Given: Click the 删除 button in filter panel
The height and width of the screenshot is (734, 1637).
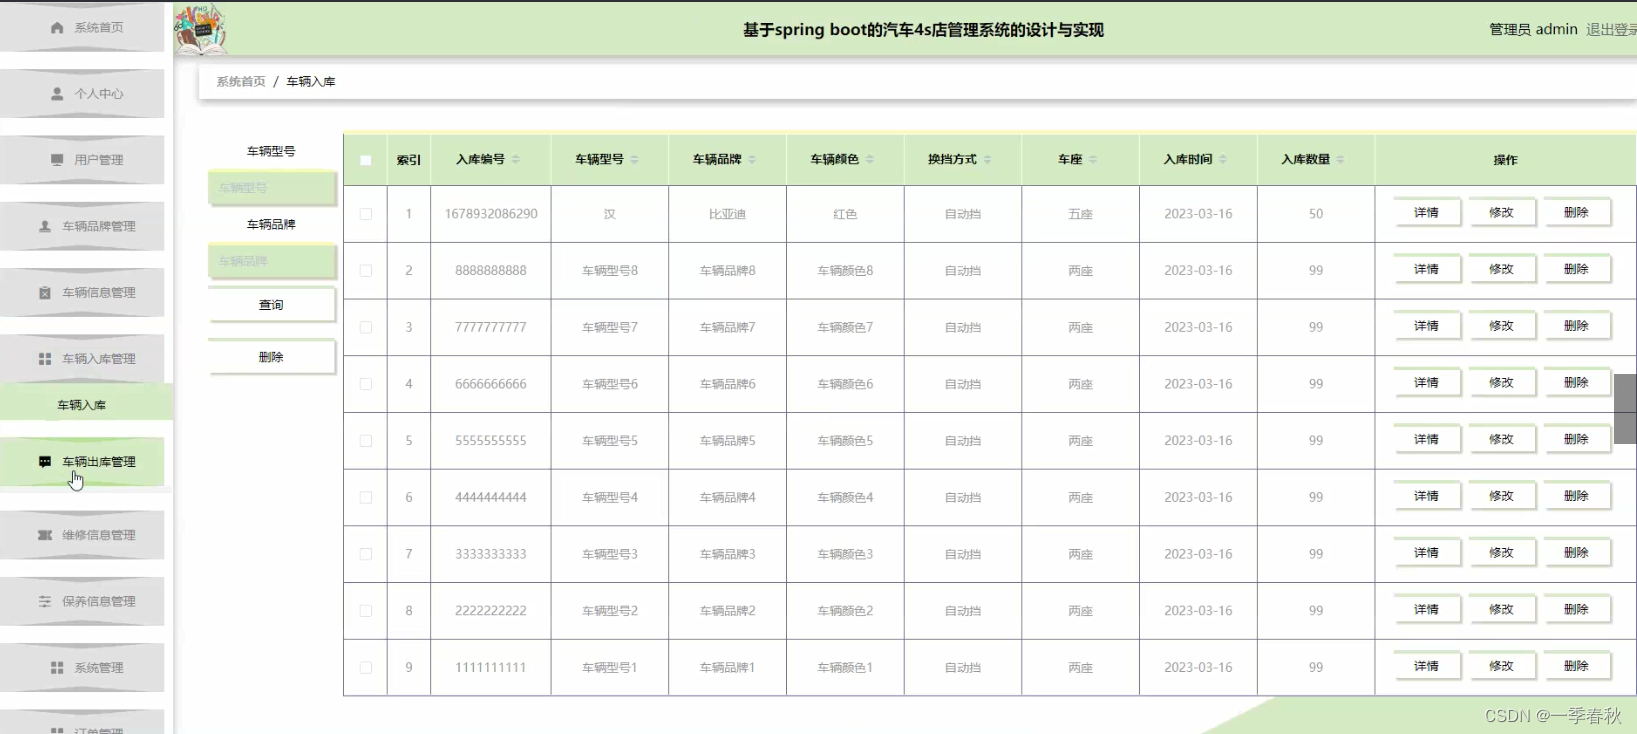Looking at the screenshot, I should 271,357.
